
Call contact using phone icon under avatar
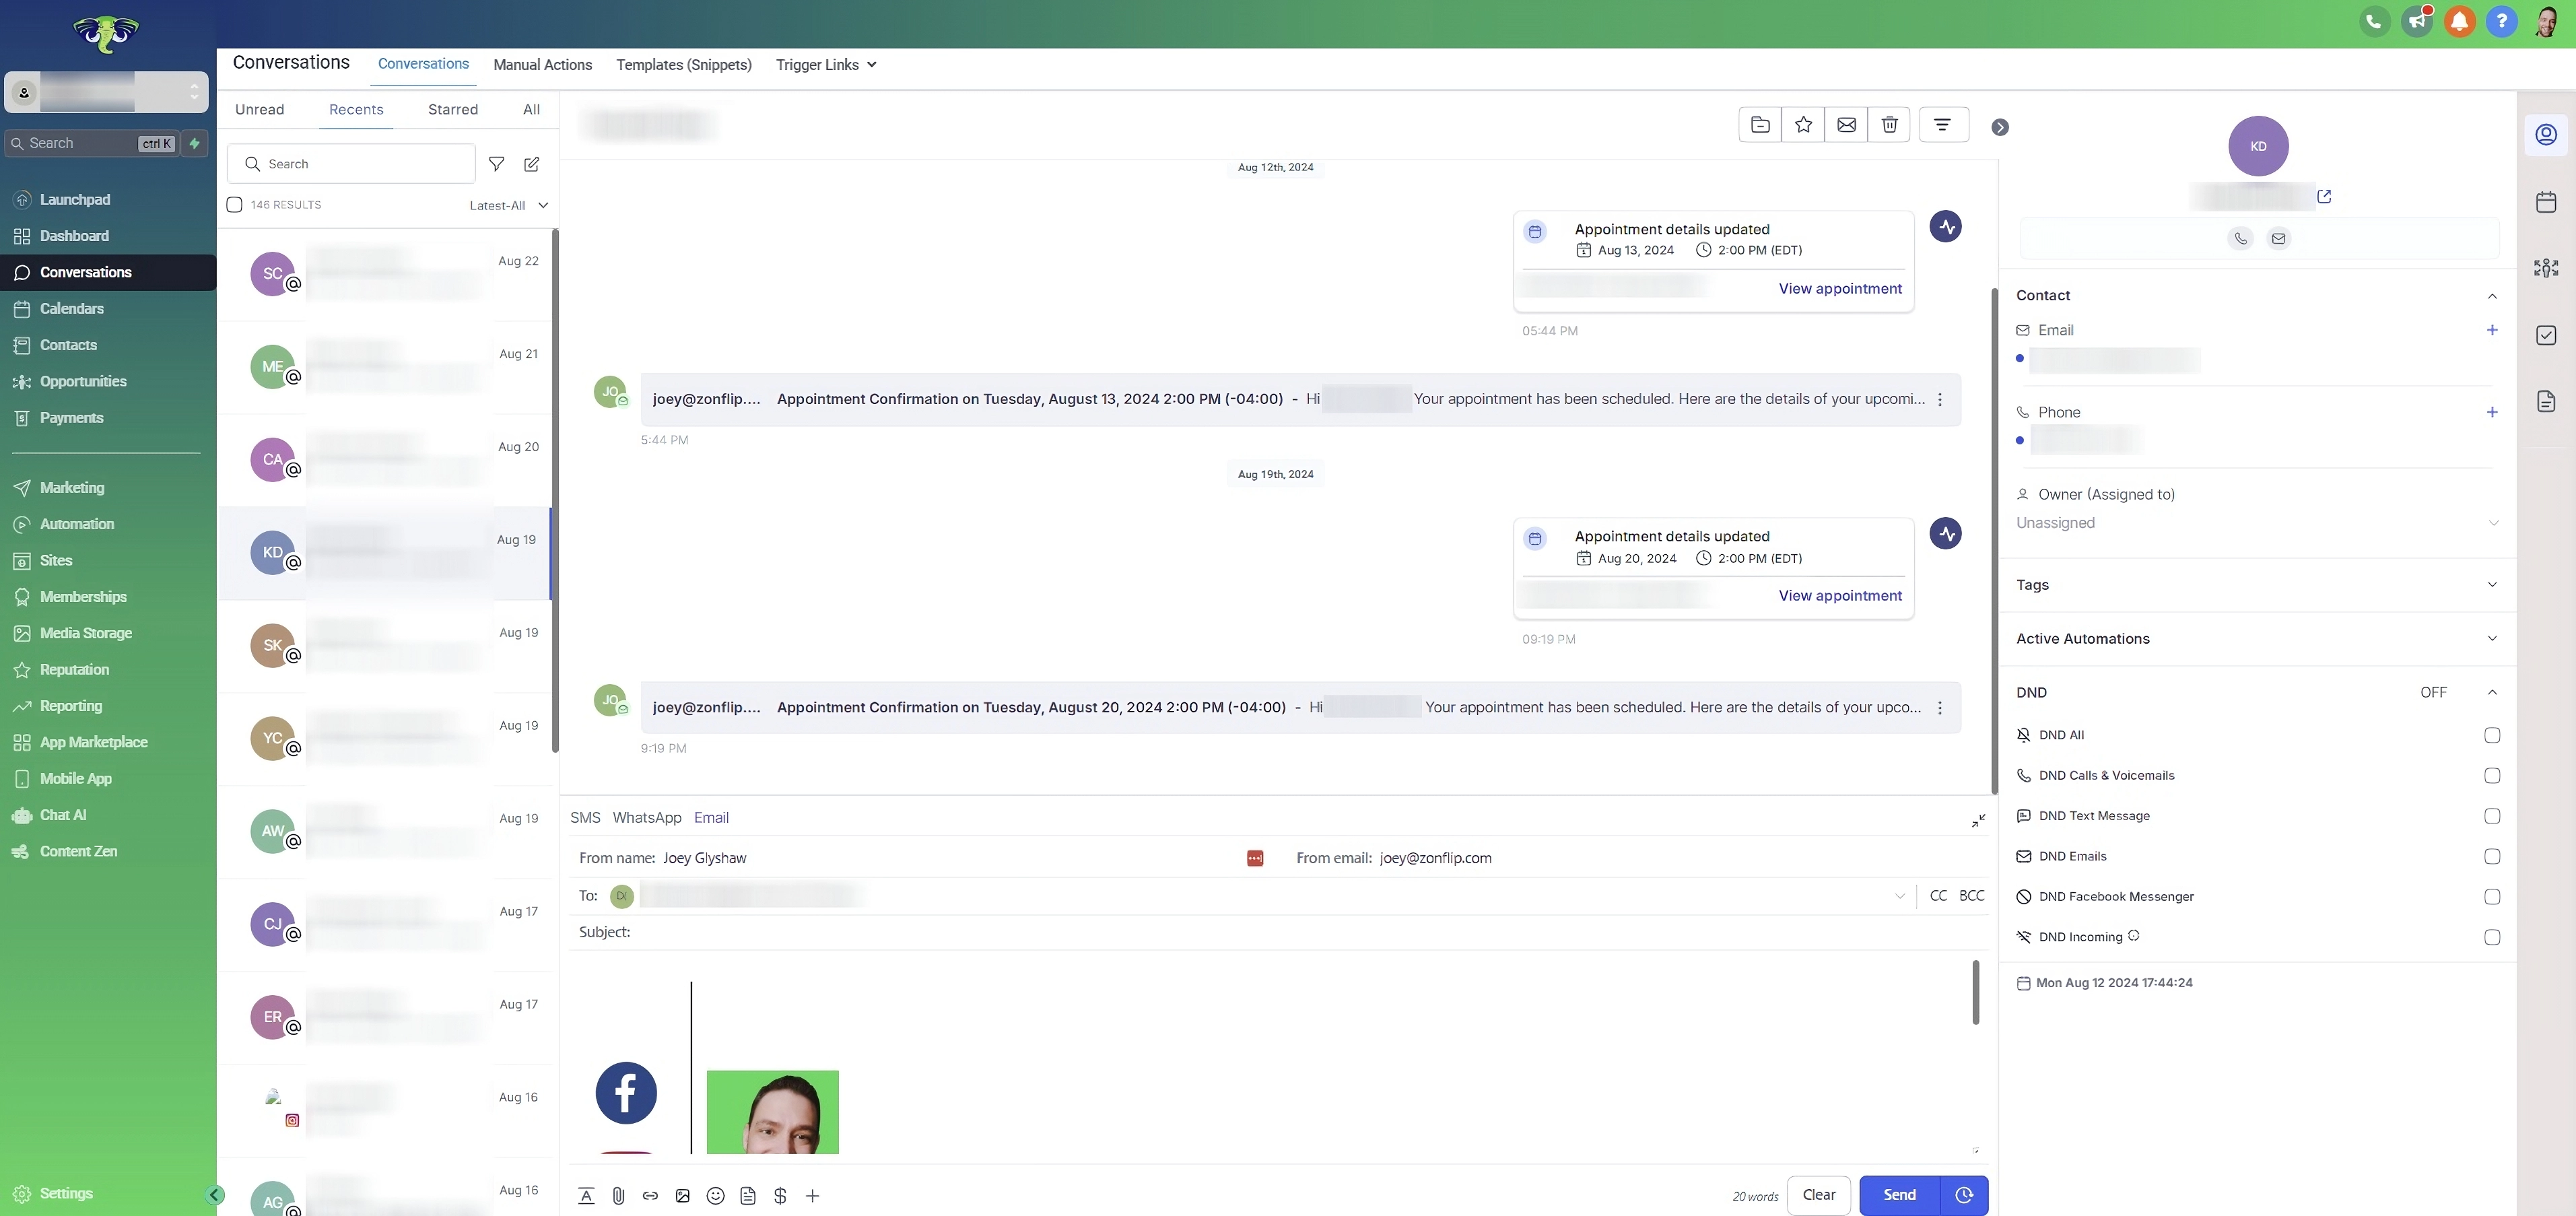[x=2240, y=238]
